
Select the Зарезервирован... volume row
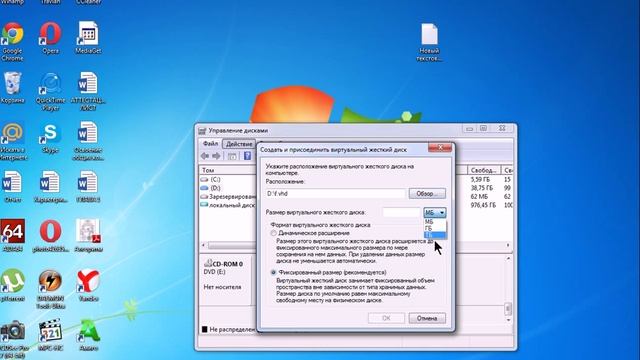pos(228,197)
